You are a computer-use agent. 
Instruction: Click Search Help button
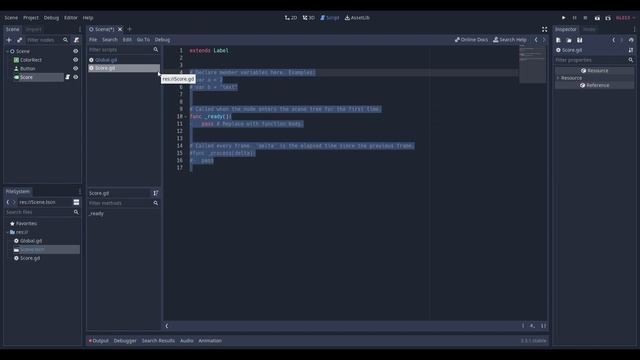click(510, 40)
